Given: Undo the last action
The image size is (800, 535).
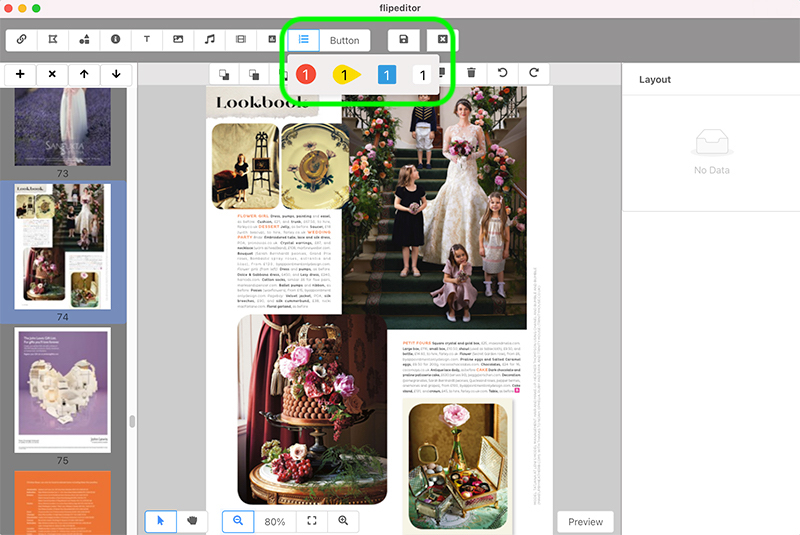Looking at the screenshot, I should click(503, 73).
